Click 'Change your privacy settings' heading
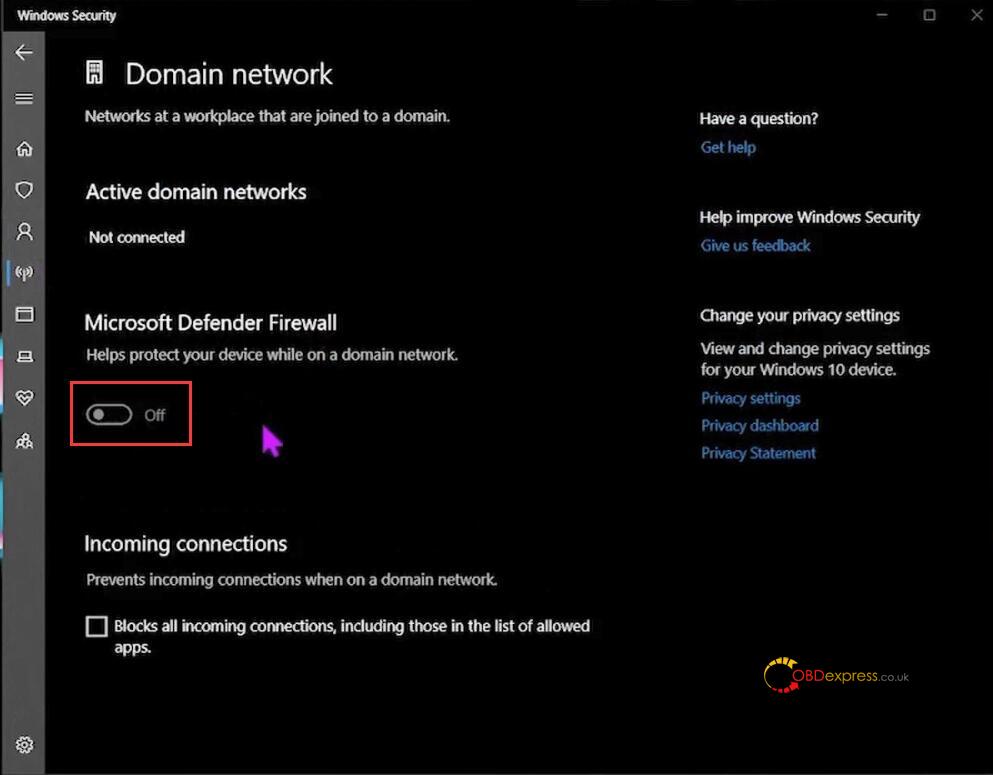This screenshot has width=993, height=775. click(800, 315)
